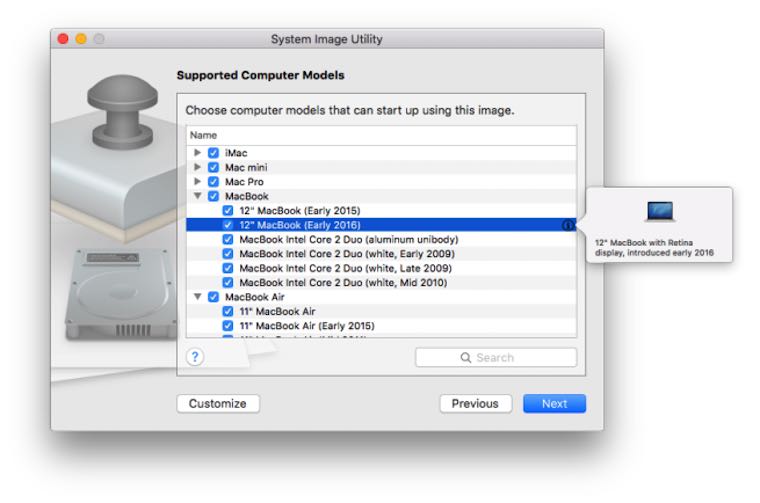This screenshot has height=503, width=760.
Task: Uncheck MacBook white Early 2009 checkbox
Action: 228,254
